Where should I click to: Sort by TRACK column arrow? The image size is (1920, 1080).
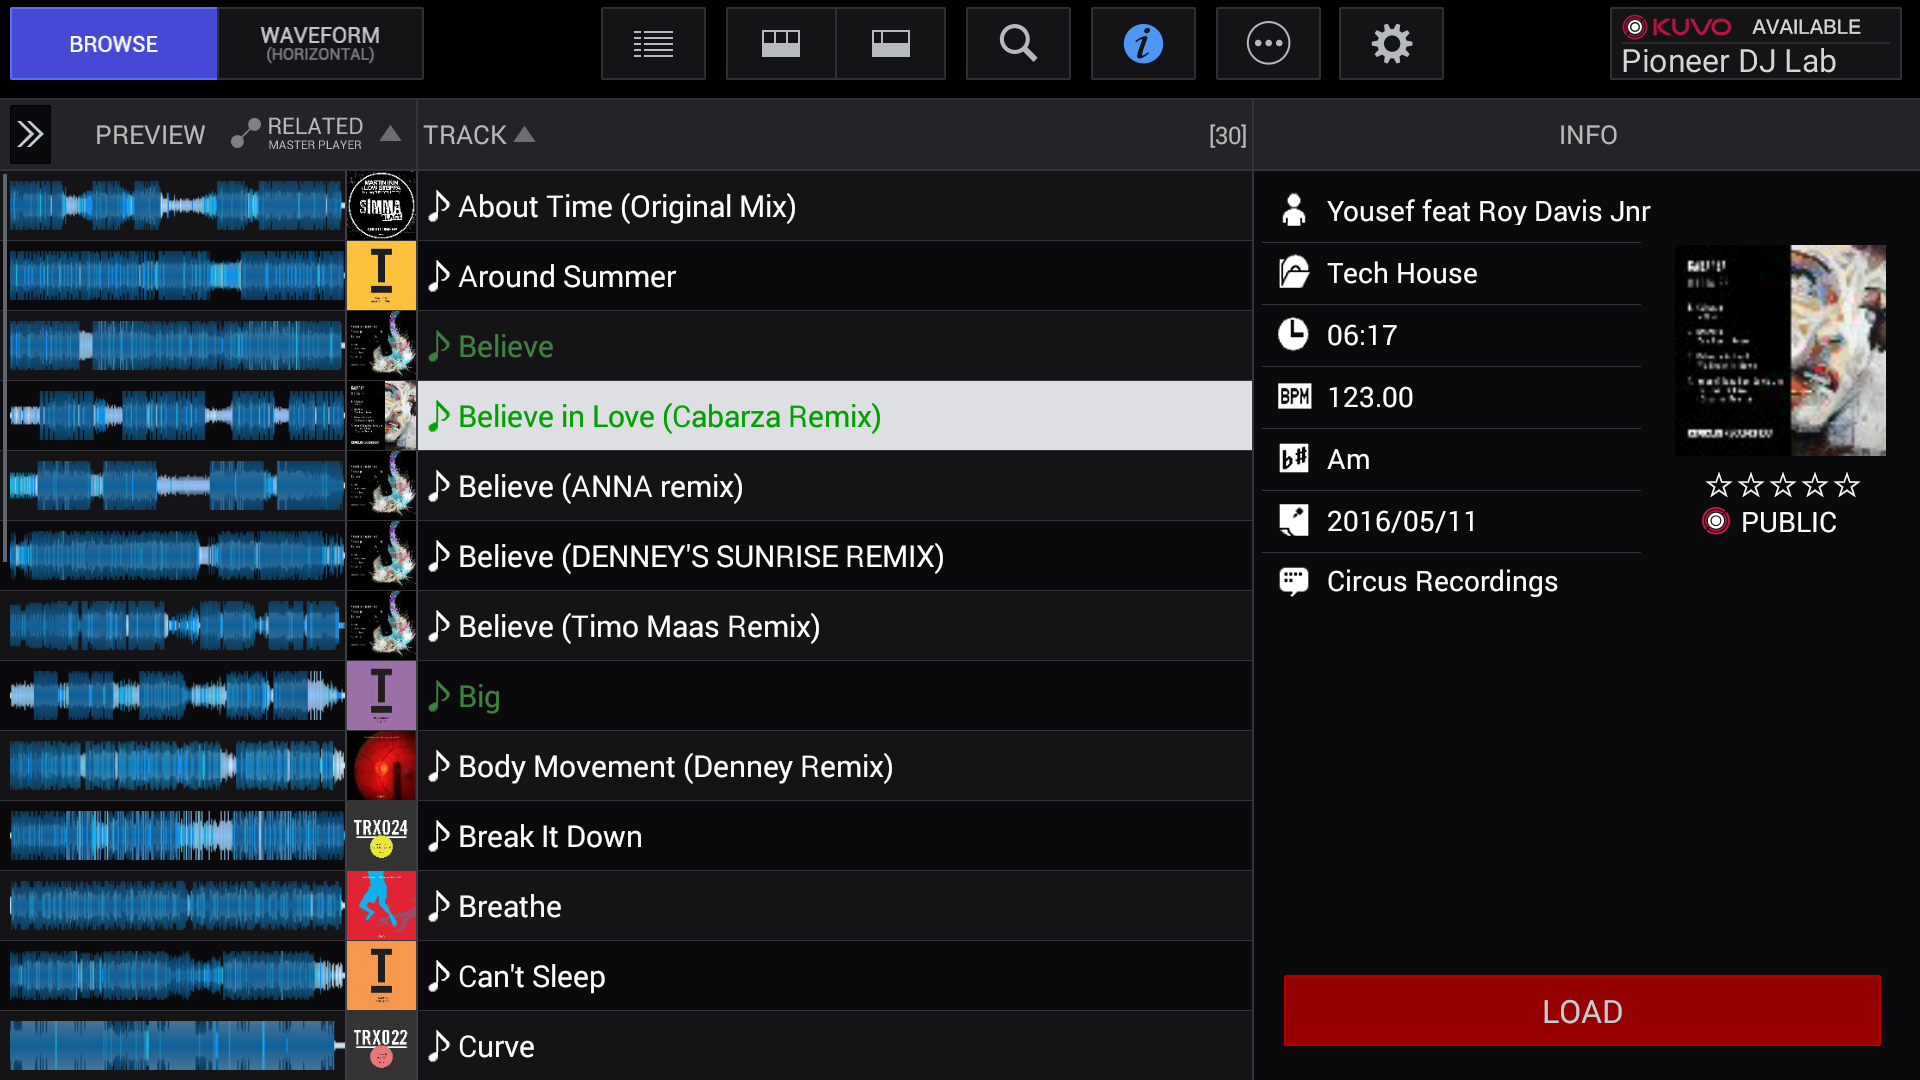525,134
